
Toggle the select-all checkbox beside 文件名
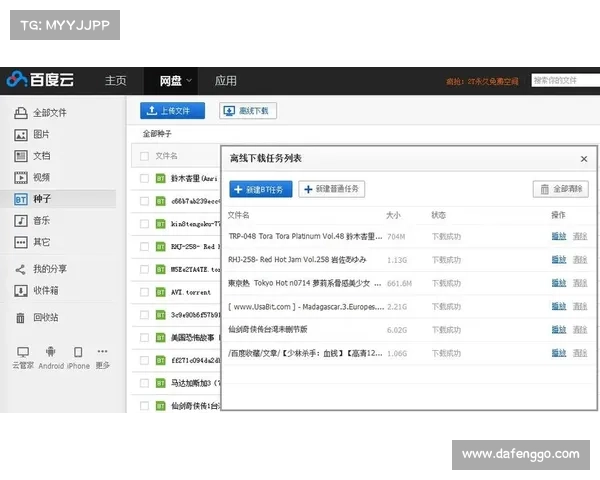coord(144,156)
